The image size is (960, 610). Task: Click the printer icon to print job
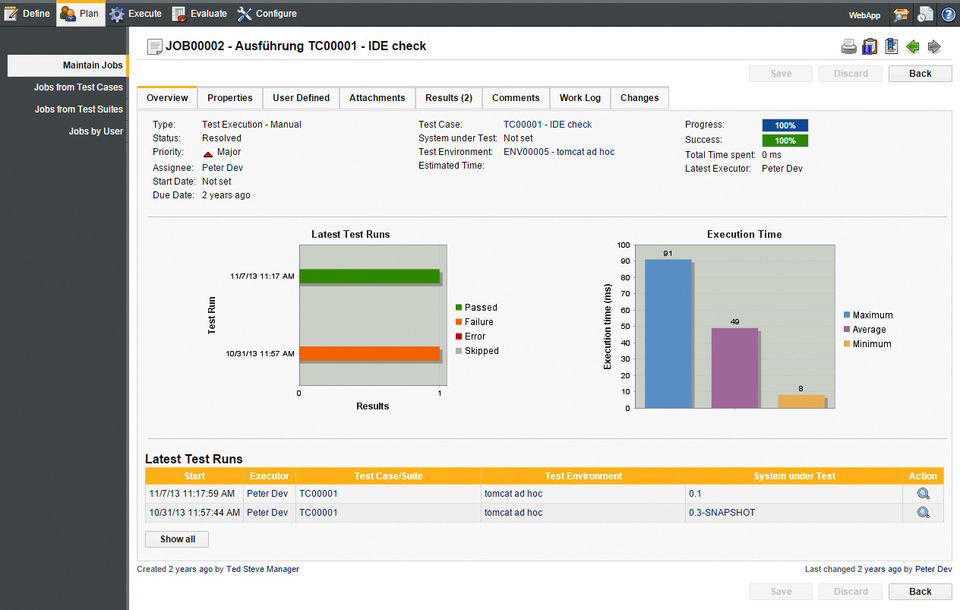pos(849,46)
